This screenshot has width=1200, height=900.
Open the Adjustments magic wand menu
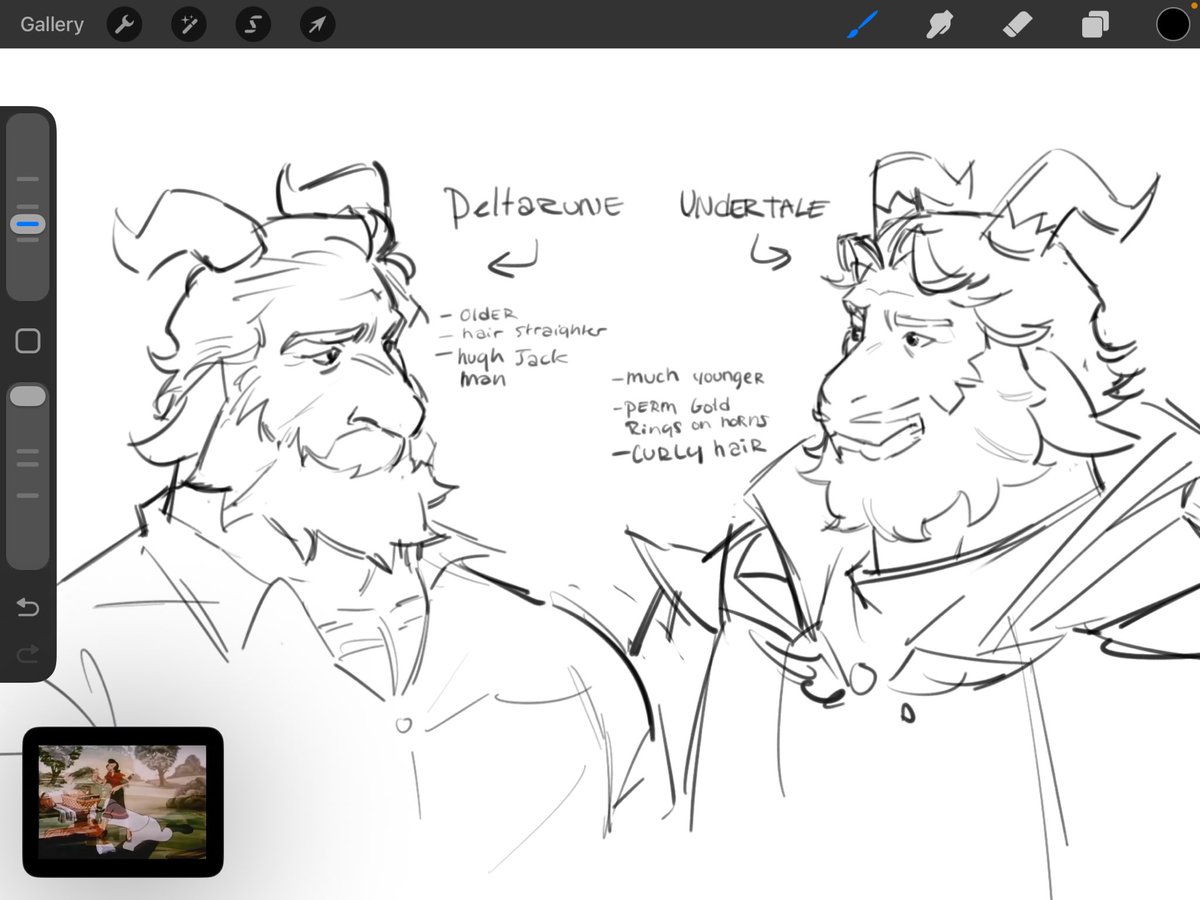tap(188, 24)
